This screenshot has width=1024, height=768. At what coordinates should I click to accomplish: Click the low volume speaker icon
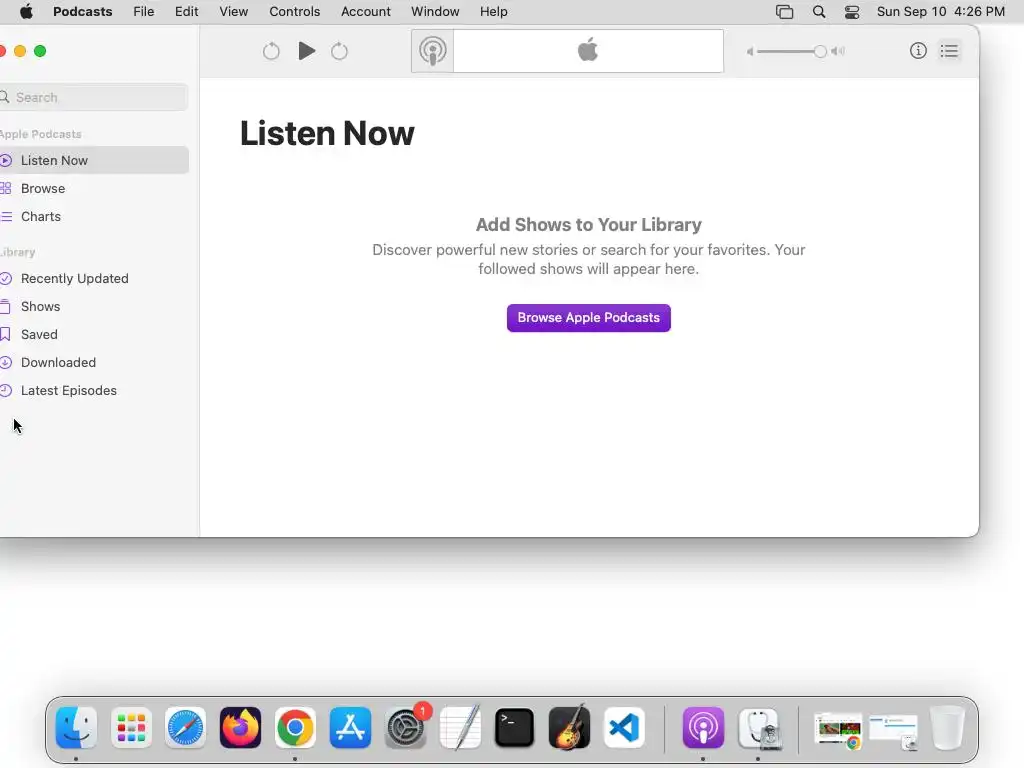tap(750, 51)
